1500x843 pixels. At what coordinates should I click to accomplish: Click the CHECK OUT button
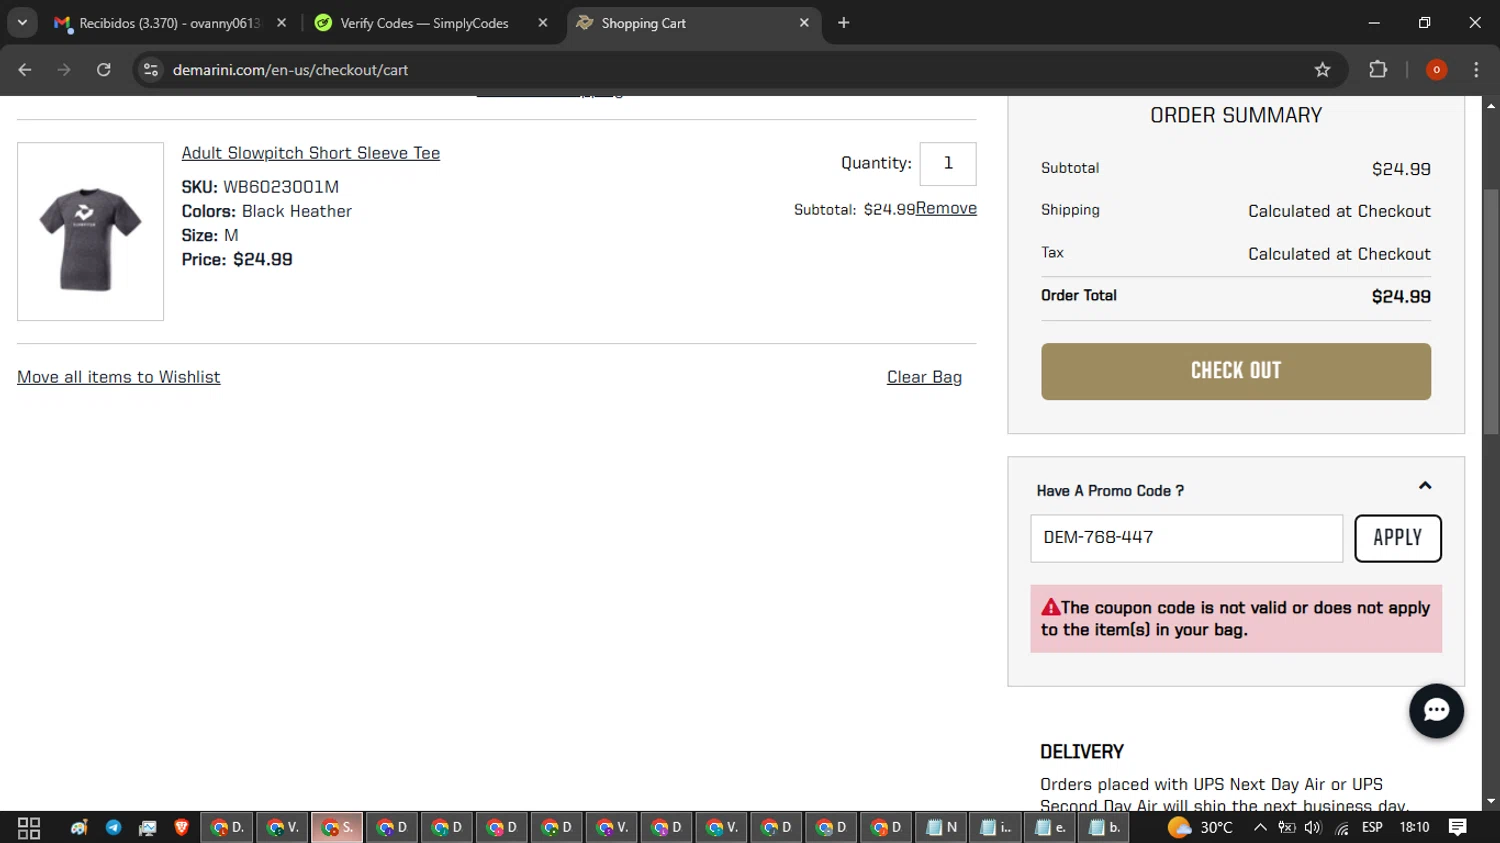point(1236,371)
